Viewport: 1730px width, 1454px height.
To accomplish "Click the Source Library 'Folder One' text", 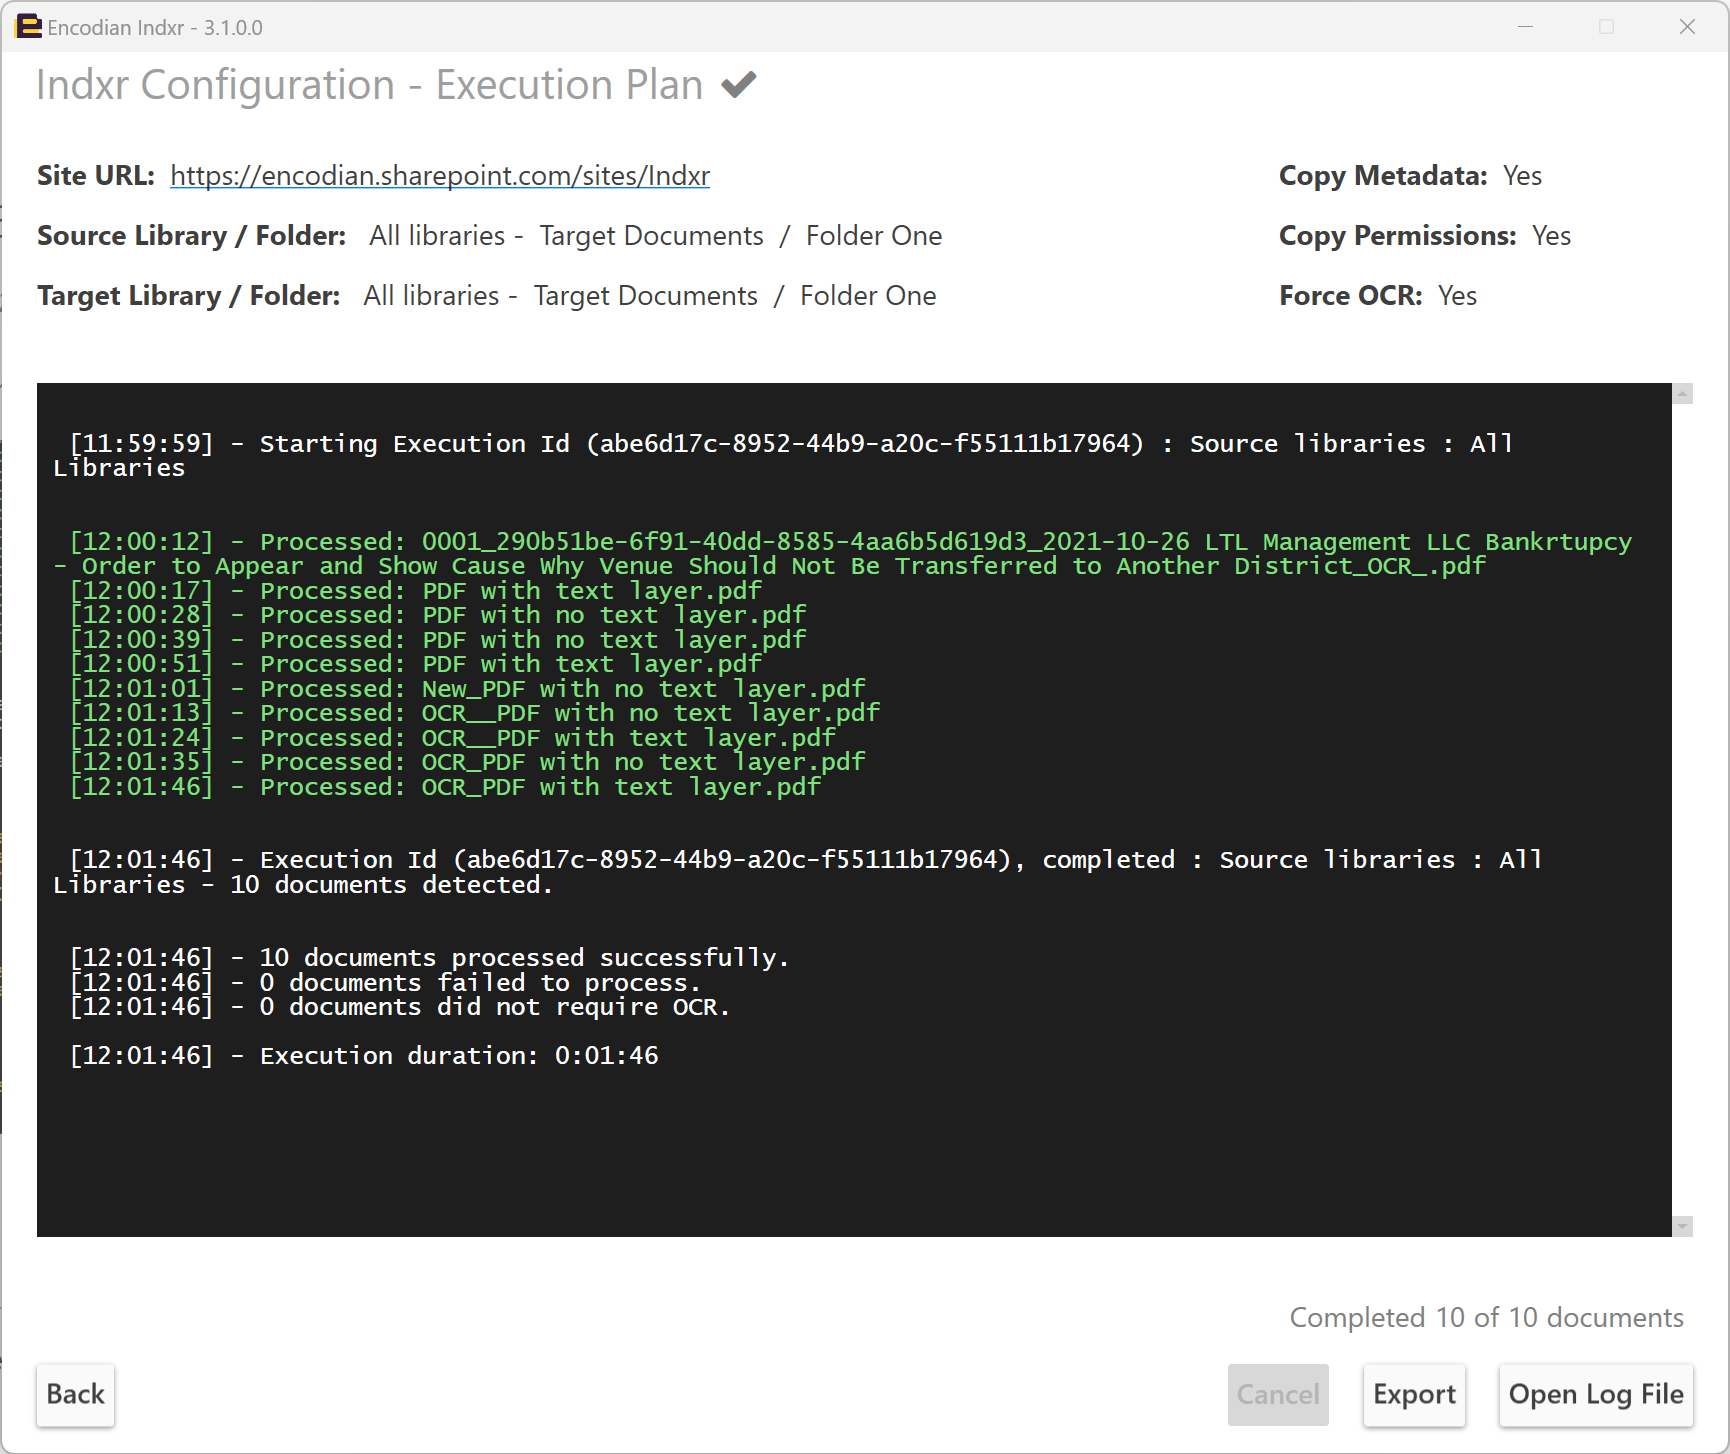I will click(874, 236).
